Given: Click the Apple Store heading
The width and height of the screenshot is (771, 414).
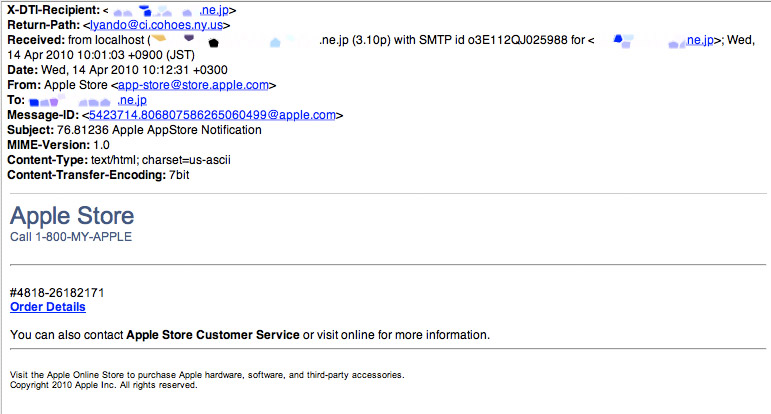Looking at the screenshot, I should click(72, 216).
